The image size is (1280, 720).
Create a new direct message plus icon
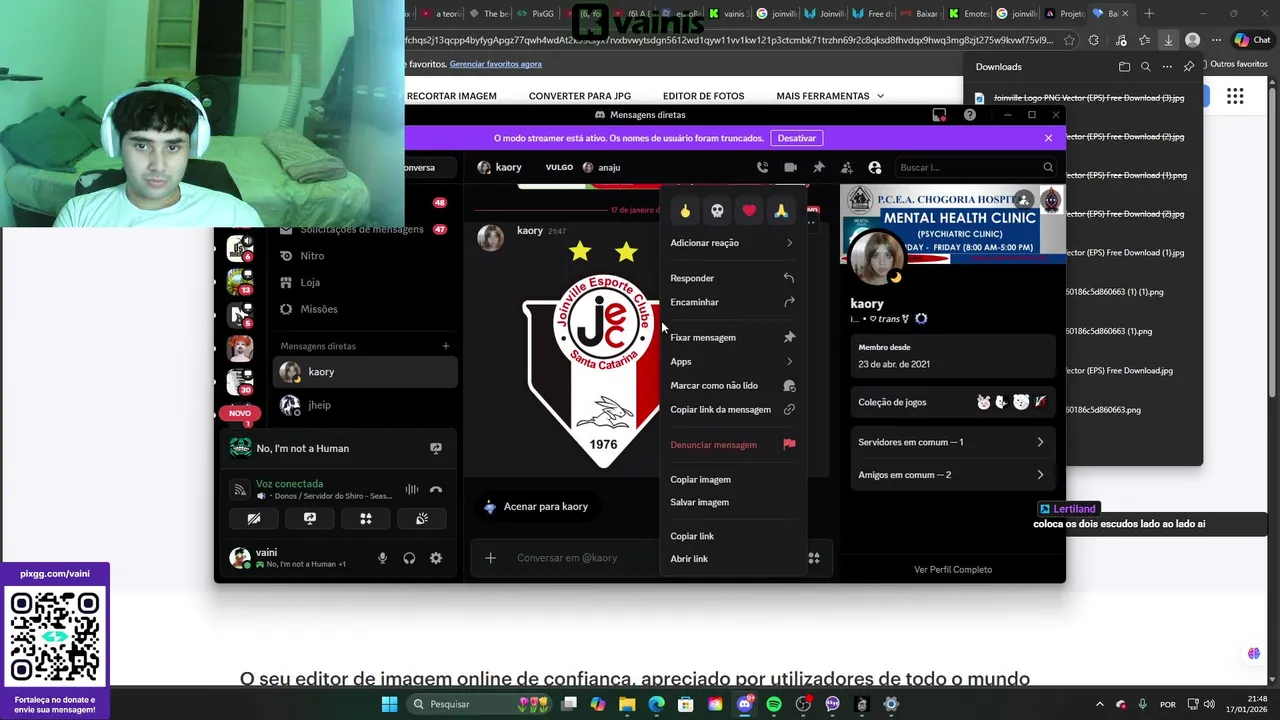coord(446,346)
